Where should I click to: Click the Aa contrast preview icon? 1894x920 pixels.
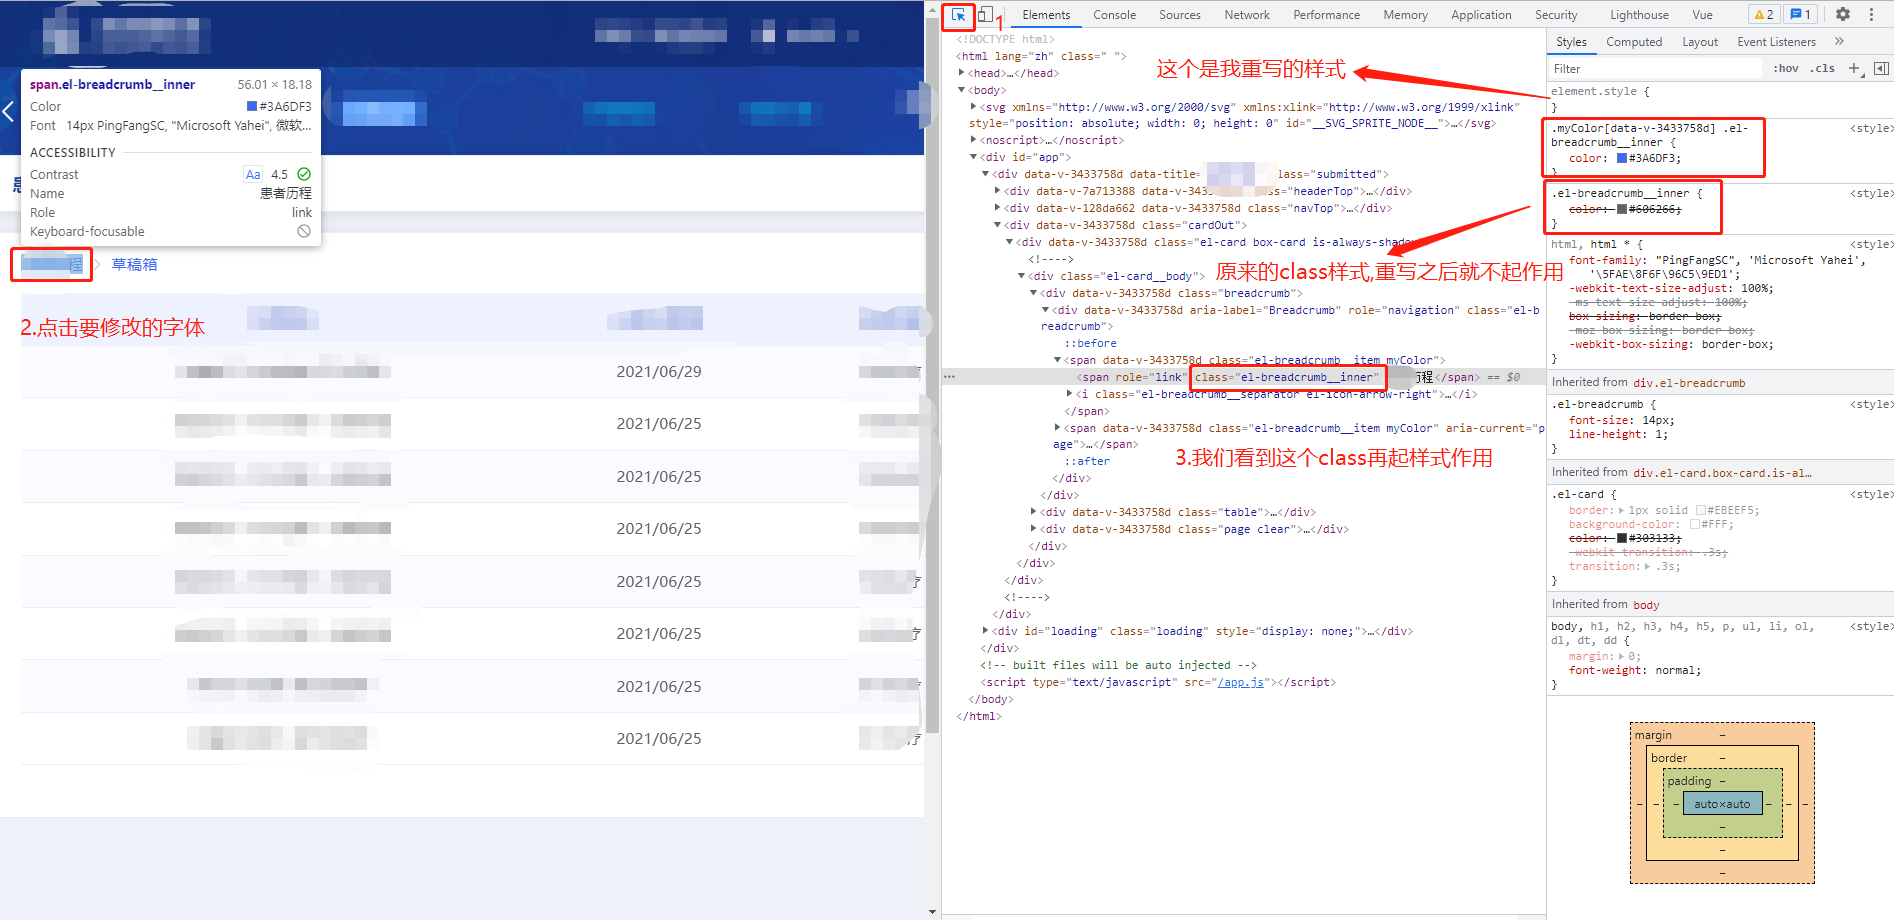click(x=253, y=174)
